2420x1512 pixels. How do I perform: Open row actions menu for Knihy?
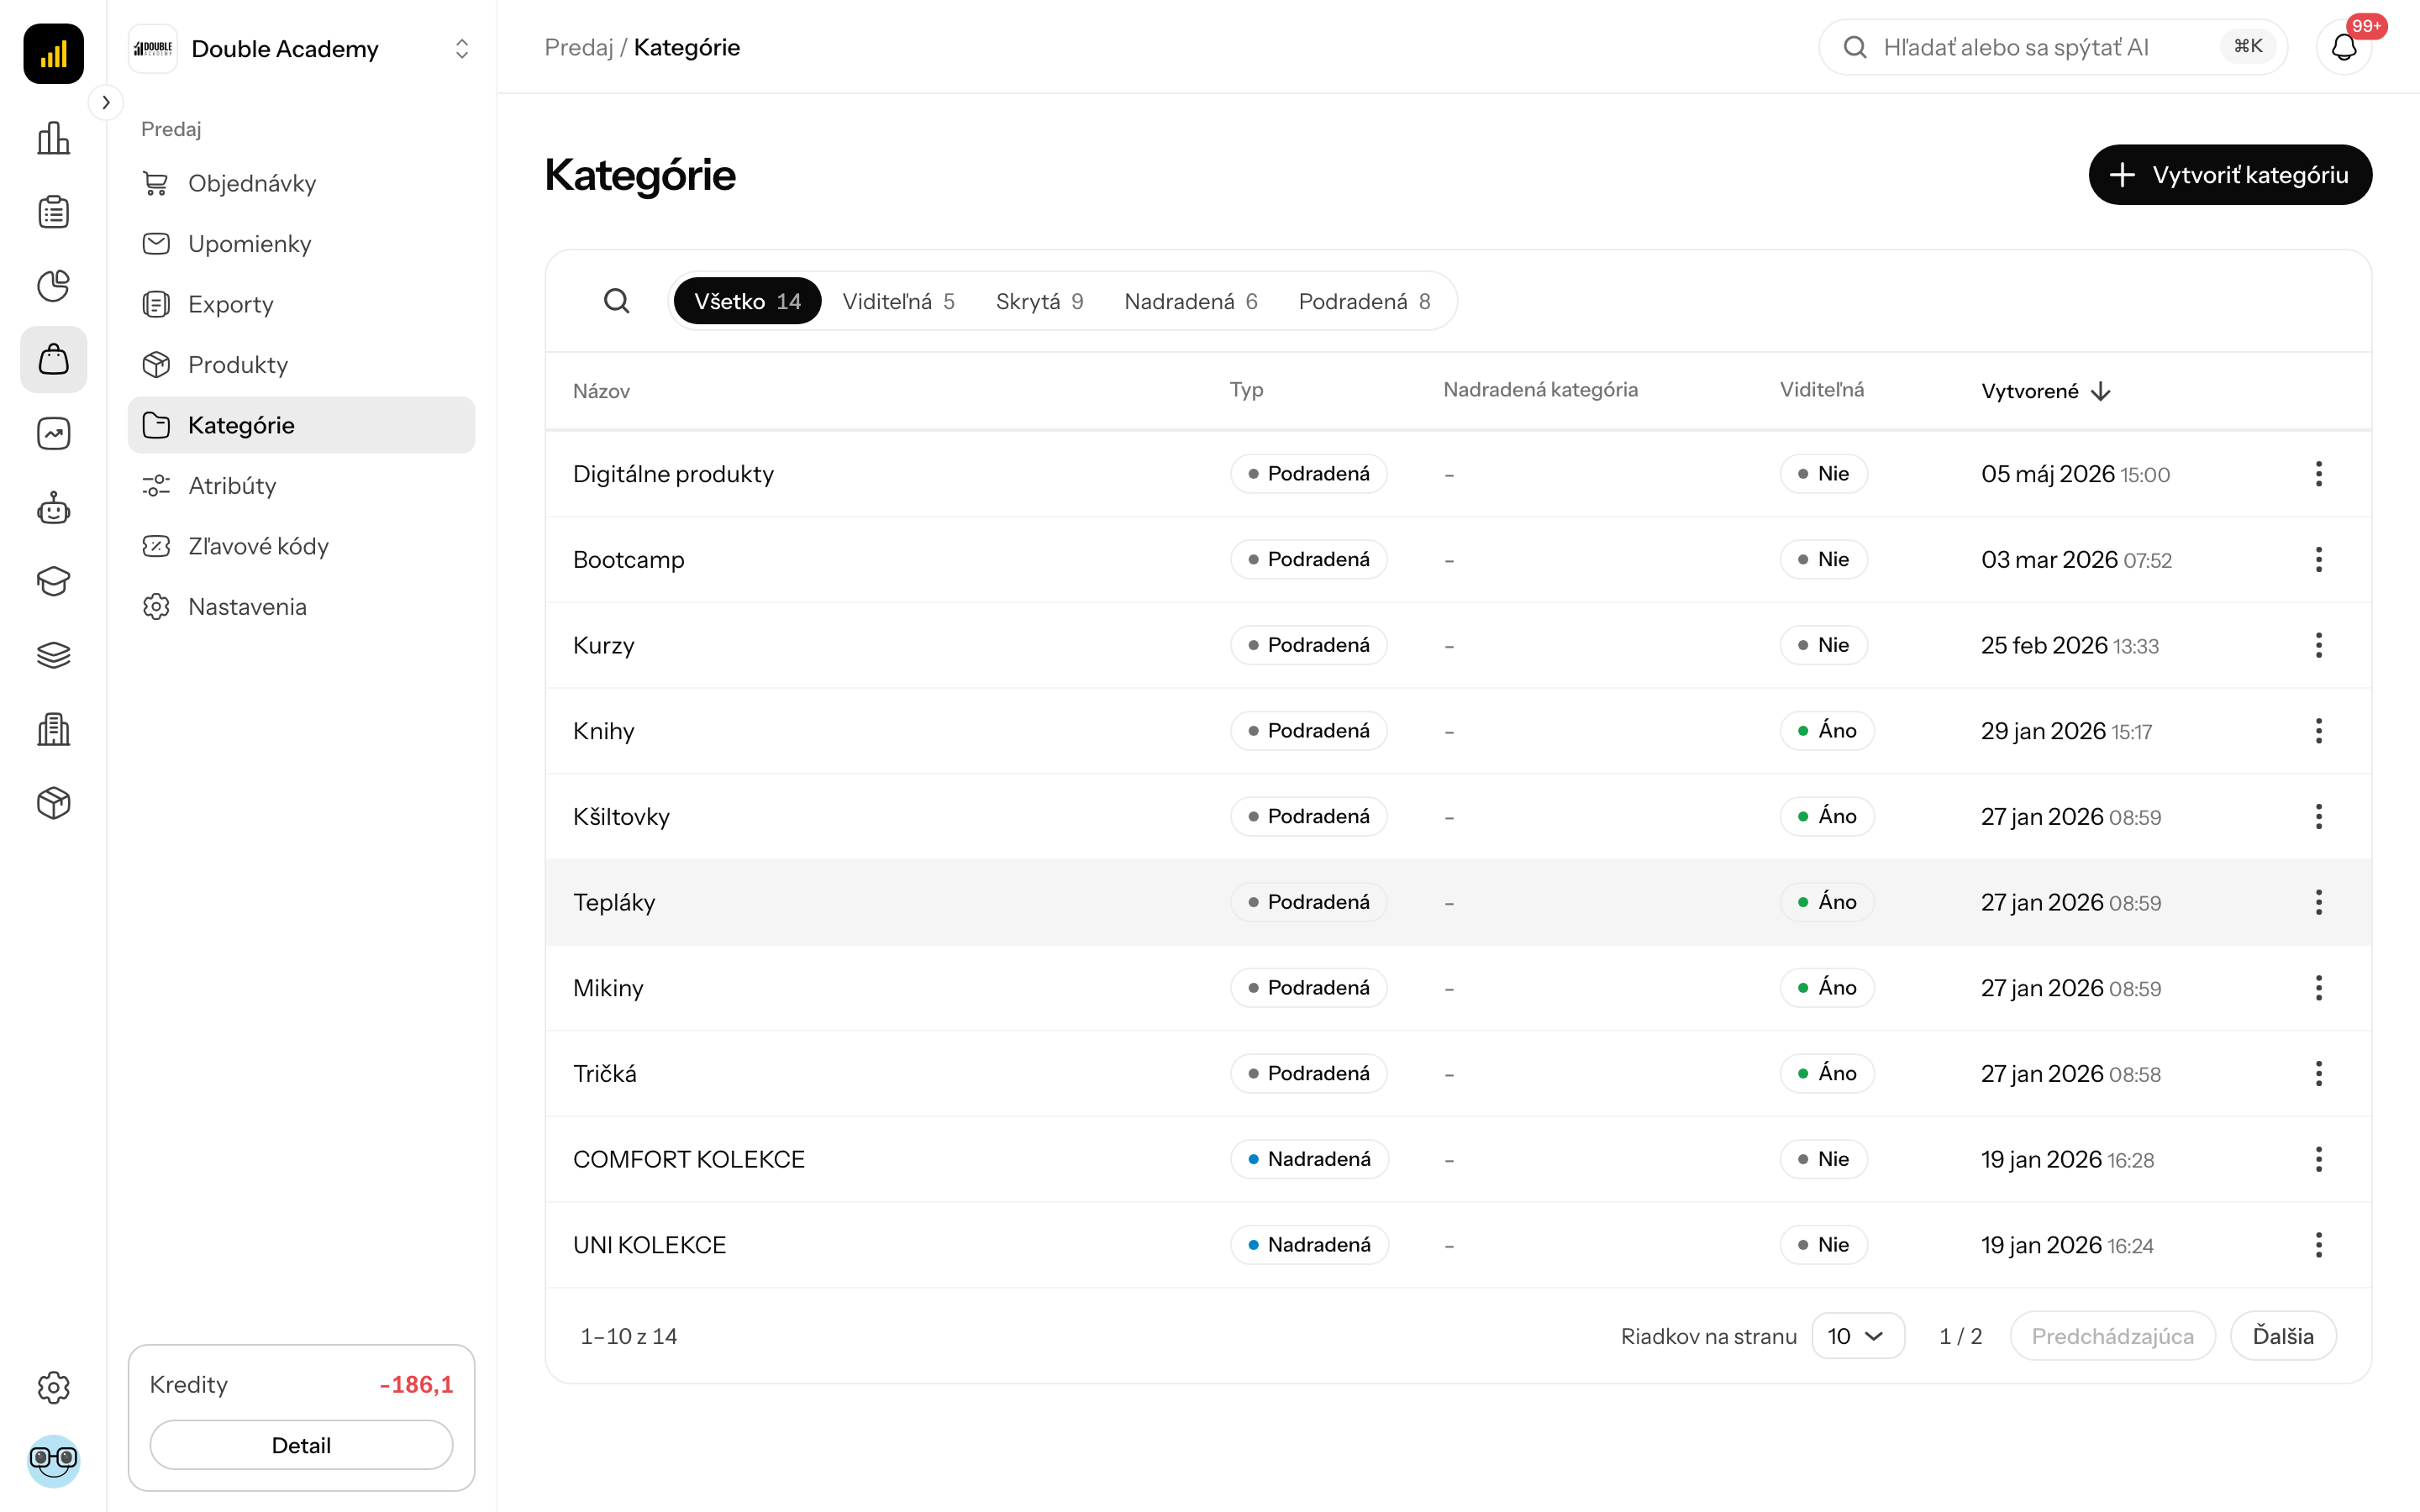click(x=2318, y=731)
